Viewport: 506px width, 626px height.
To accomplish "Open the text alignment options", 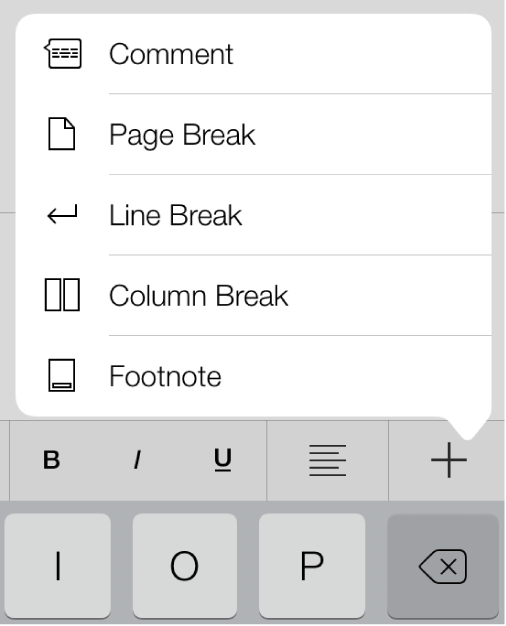I will click(327, 460).
